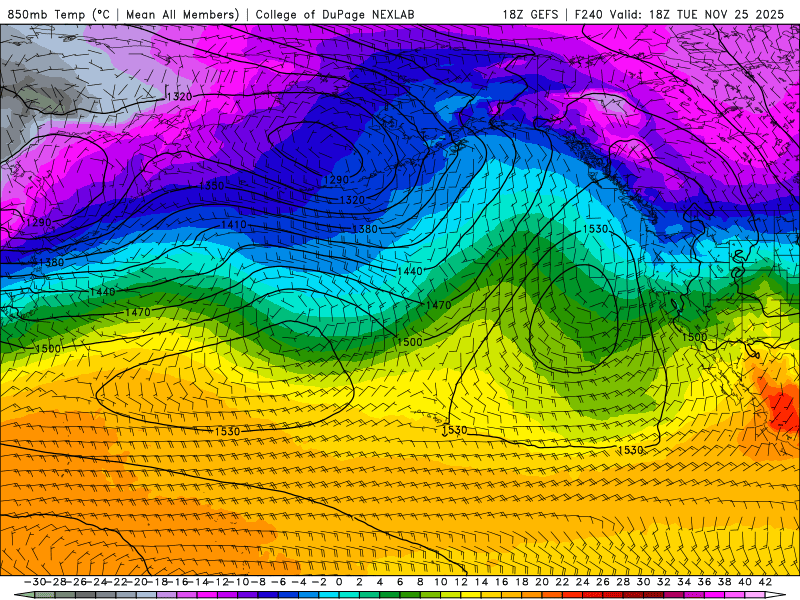Click the 1410 contour label
The width and height of the screenshot is (800, 600).
point(234,224)
